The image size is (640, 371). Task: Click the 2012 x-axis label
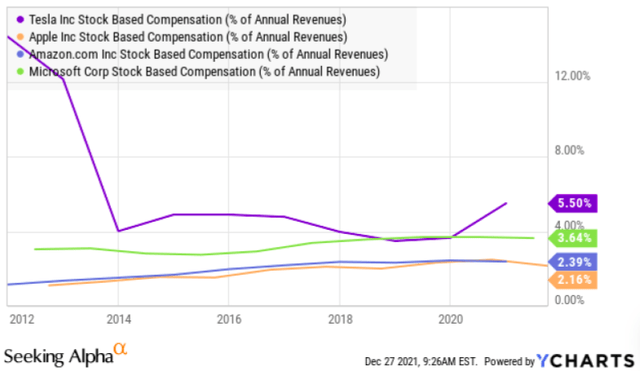(22, 319)
